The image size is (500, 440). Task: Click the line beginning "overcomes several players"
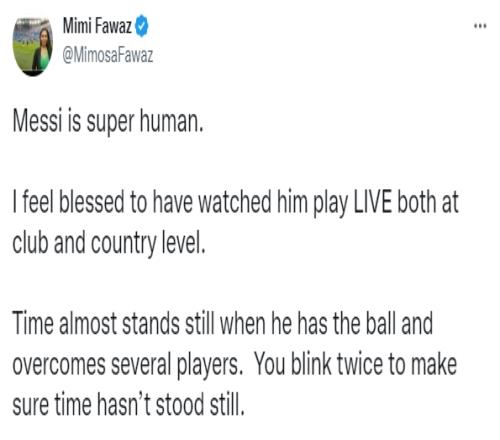pos(234,366)
